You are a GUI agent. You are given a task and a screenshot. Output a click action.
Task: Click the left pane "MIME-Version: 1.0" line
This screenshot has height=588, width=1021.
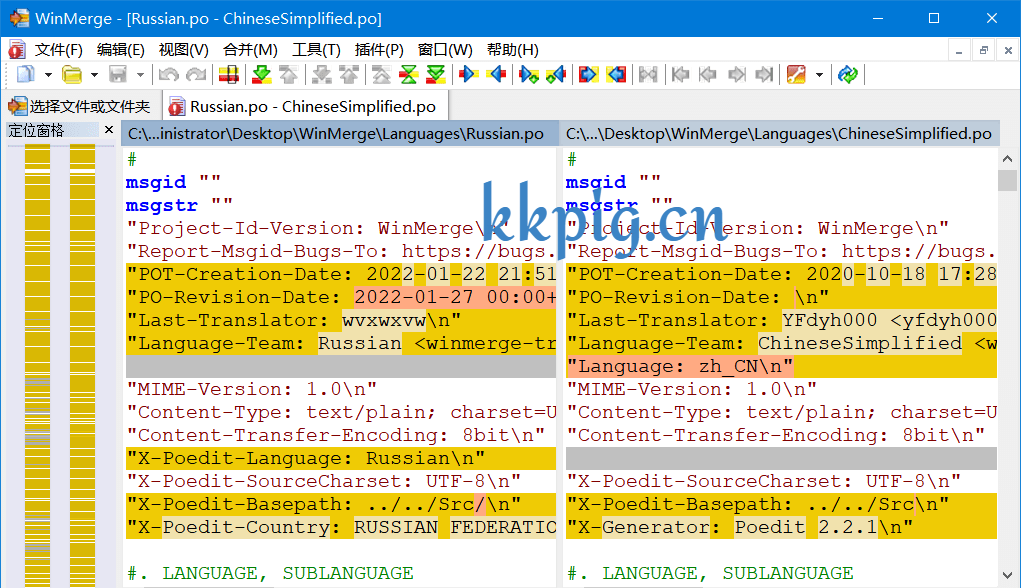pos(341,389)
